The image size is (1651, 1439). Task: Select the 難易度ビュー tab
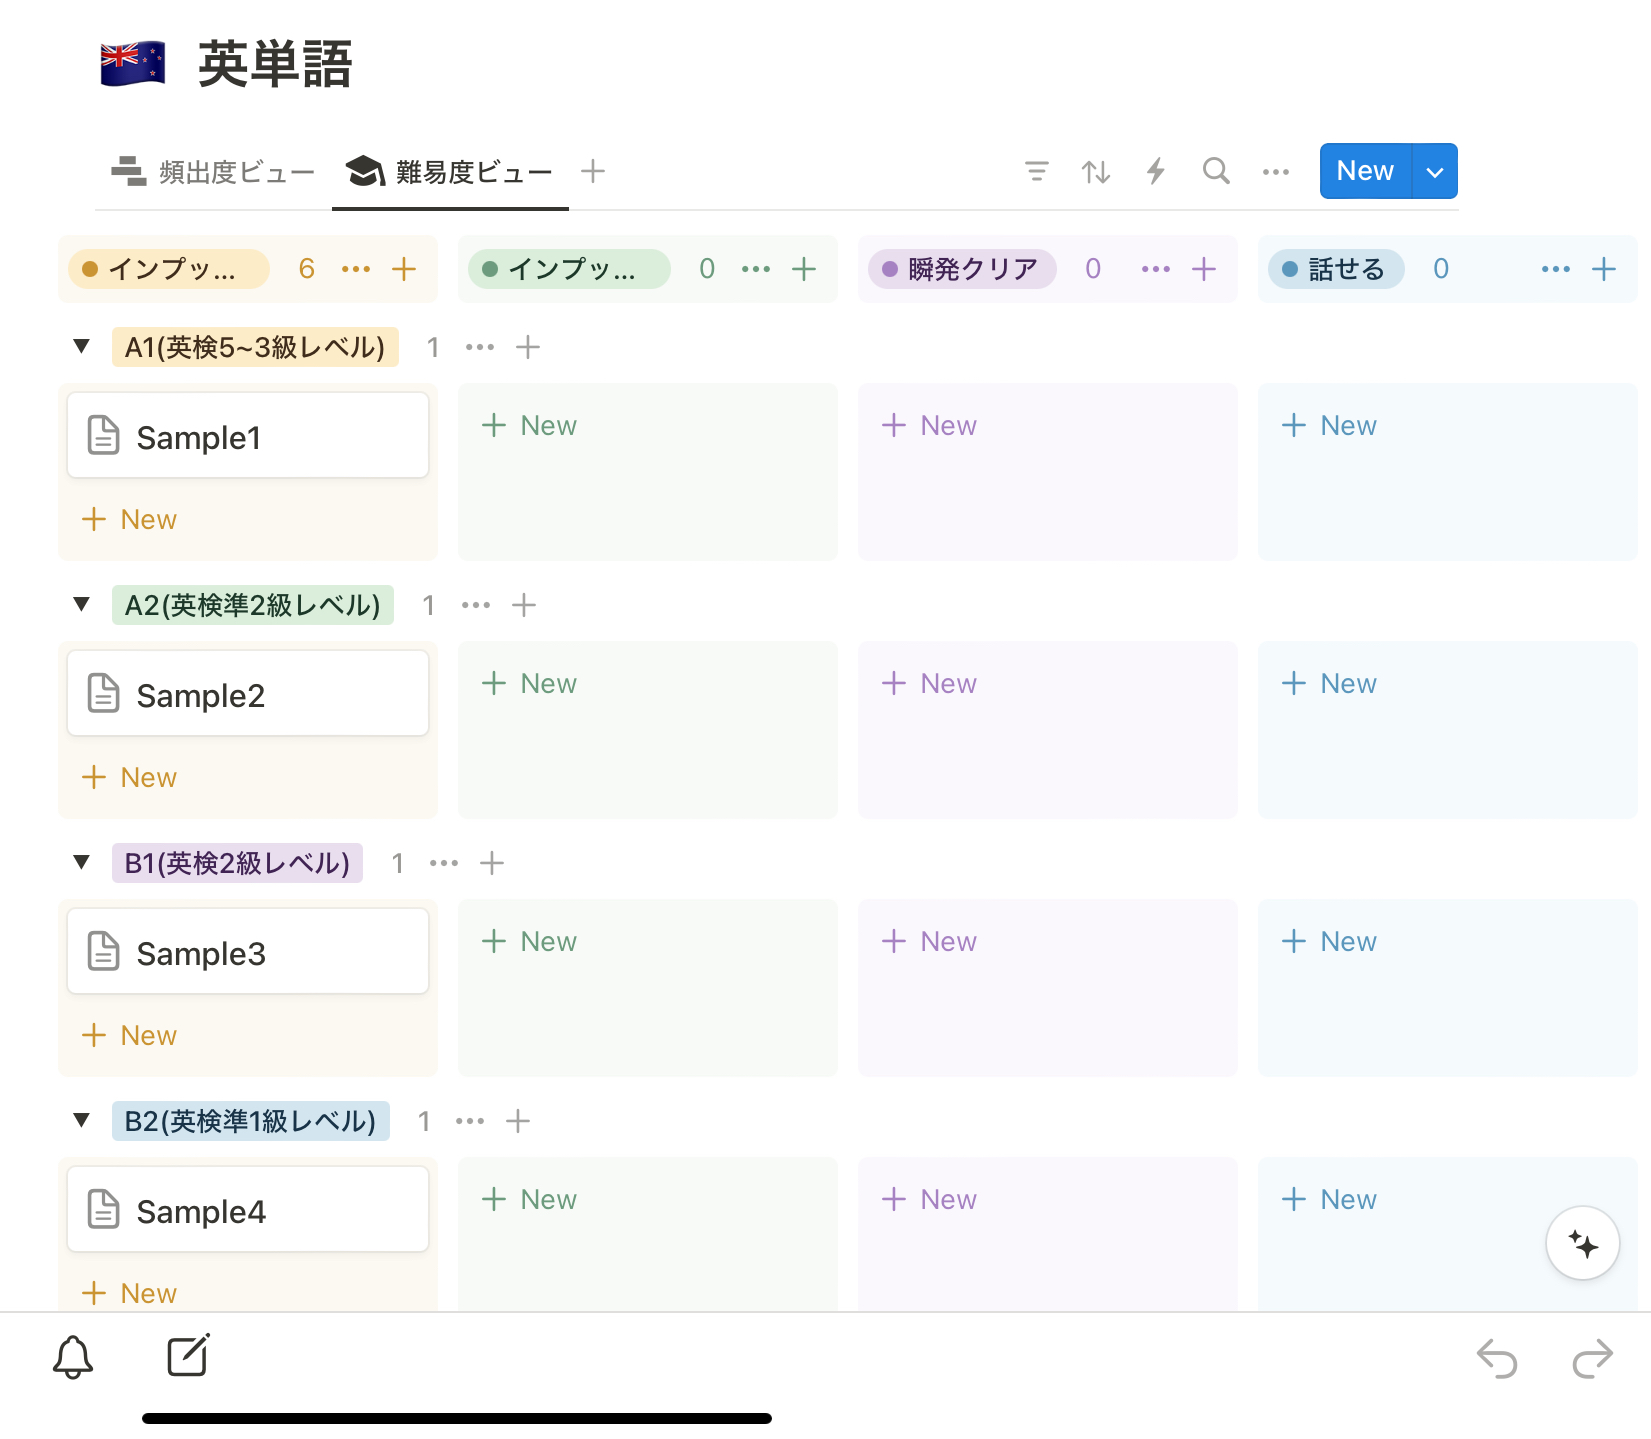tap(450, 172)
